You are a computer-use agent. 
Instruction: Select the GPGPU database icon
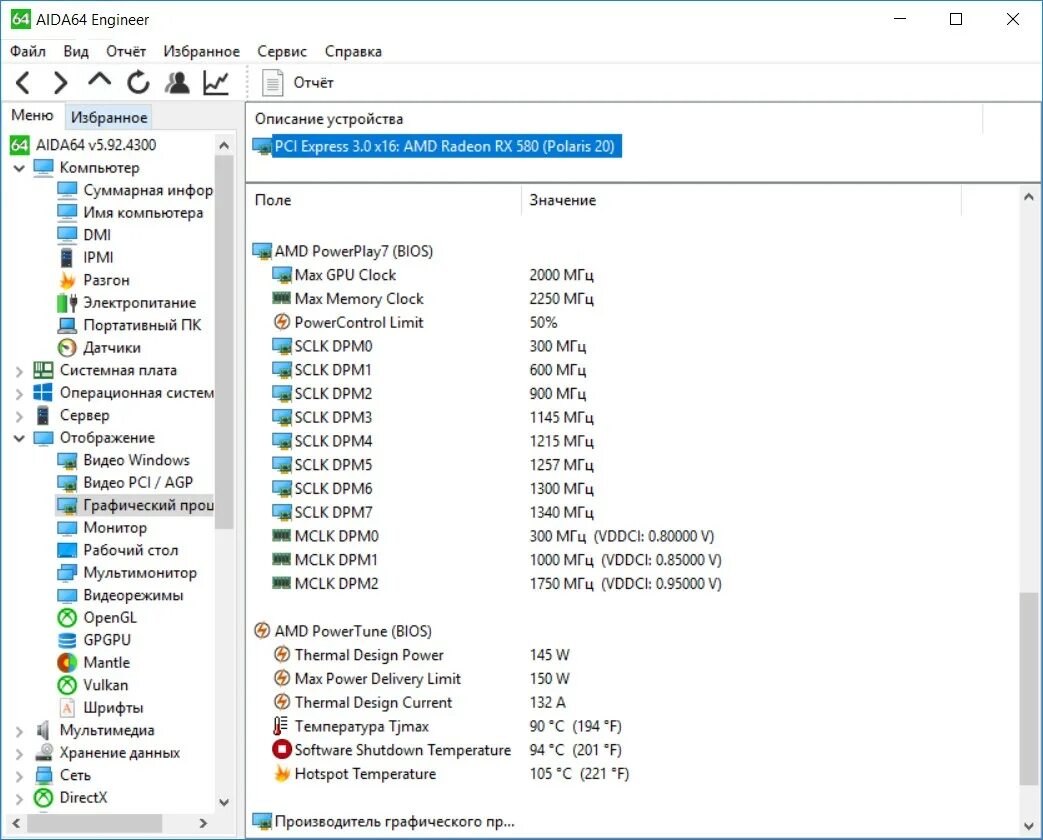[x=67, y=640]
